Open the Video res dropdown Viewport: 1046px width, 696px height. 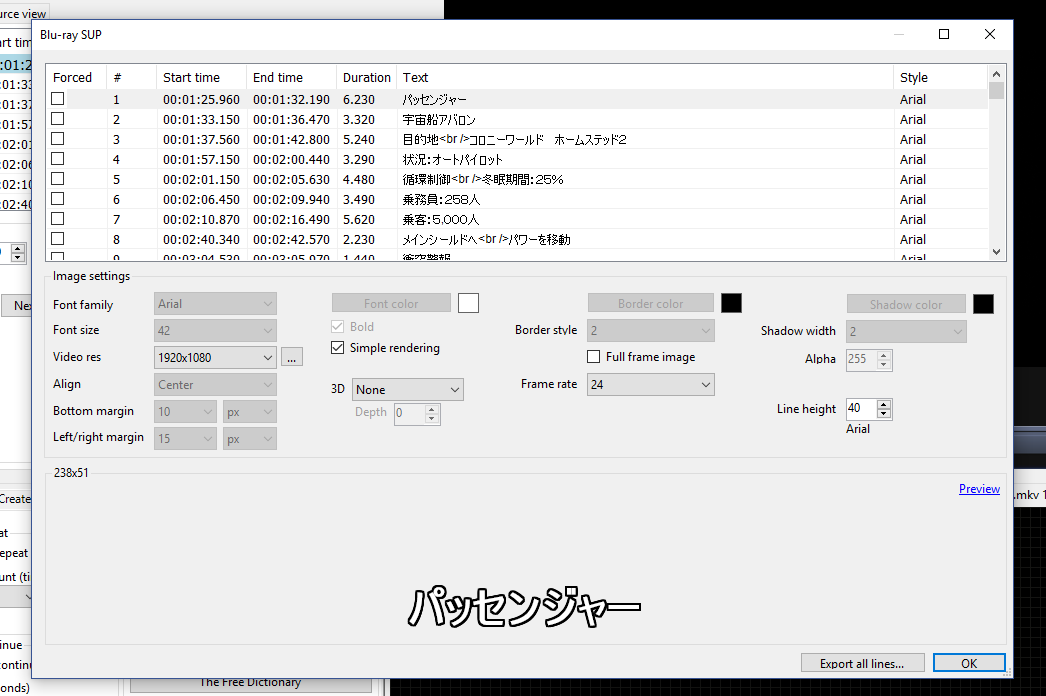tap(214, 357)
